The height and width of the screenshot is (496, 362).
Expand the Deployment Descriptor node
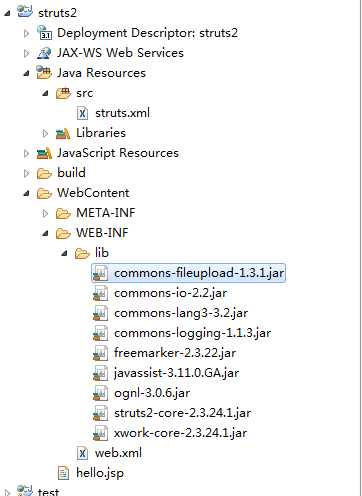click(26, 33)
